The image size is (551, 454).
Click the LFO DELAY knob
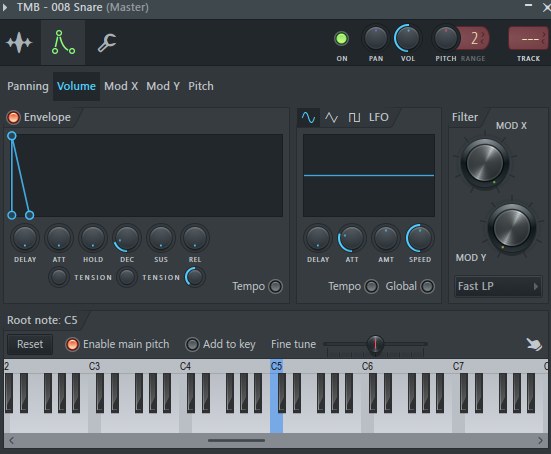tap(318, 238)
